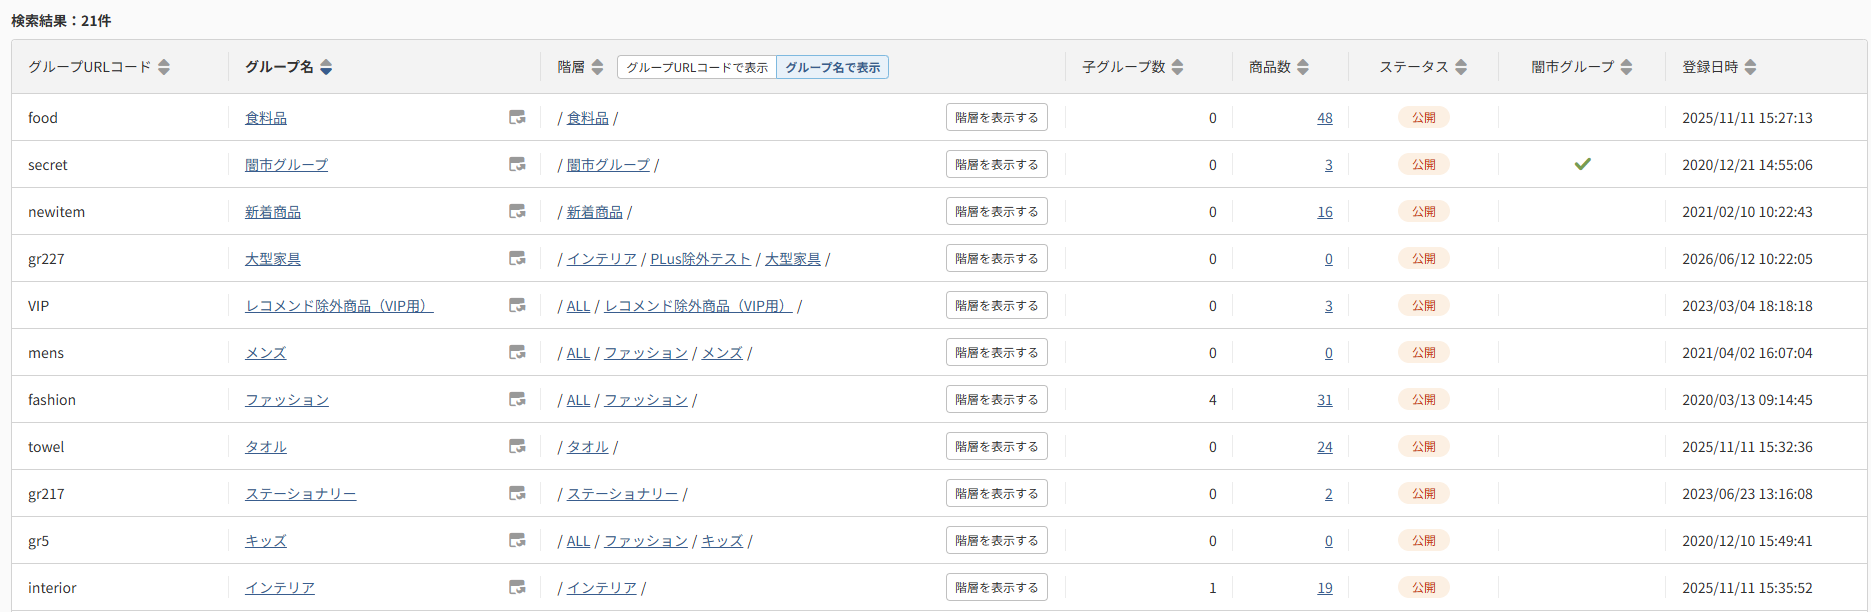The width and height of the screenshot is (1871, 612).
Task: Open the window icon in interior row
Action: click(517, 588)
